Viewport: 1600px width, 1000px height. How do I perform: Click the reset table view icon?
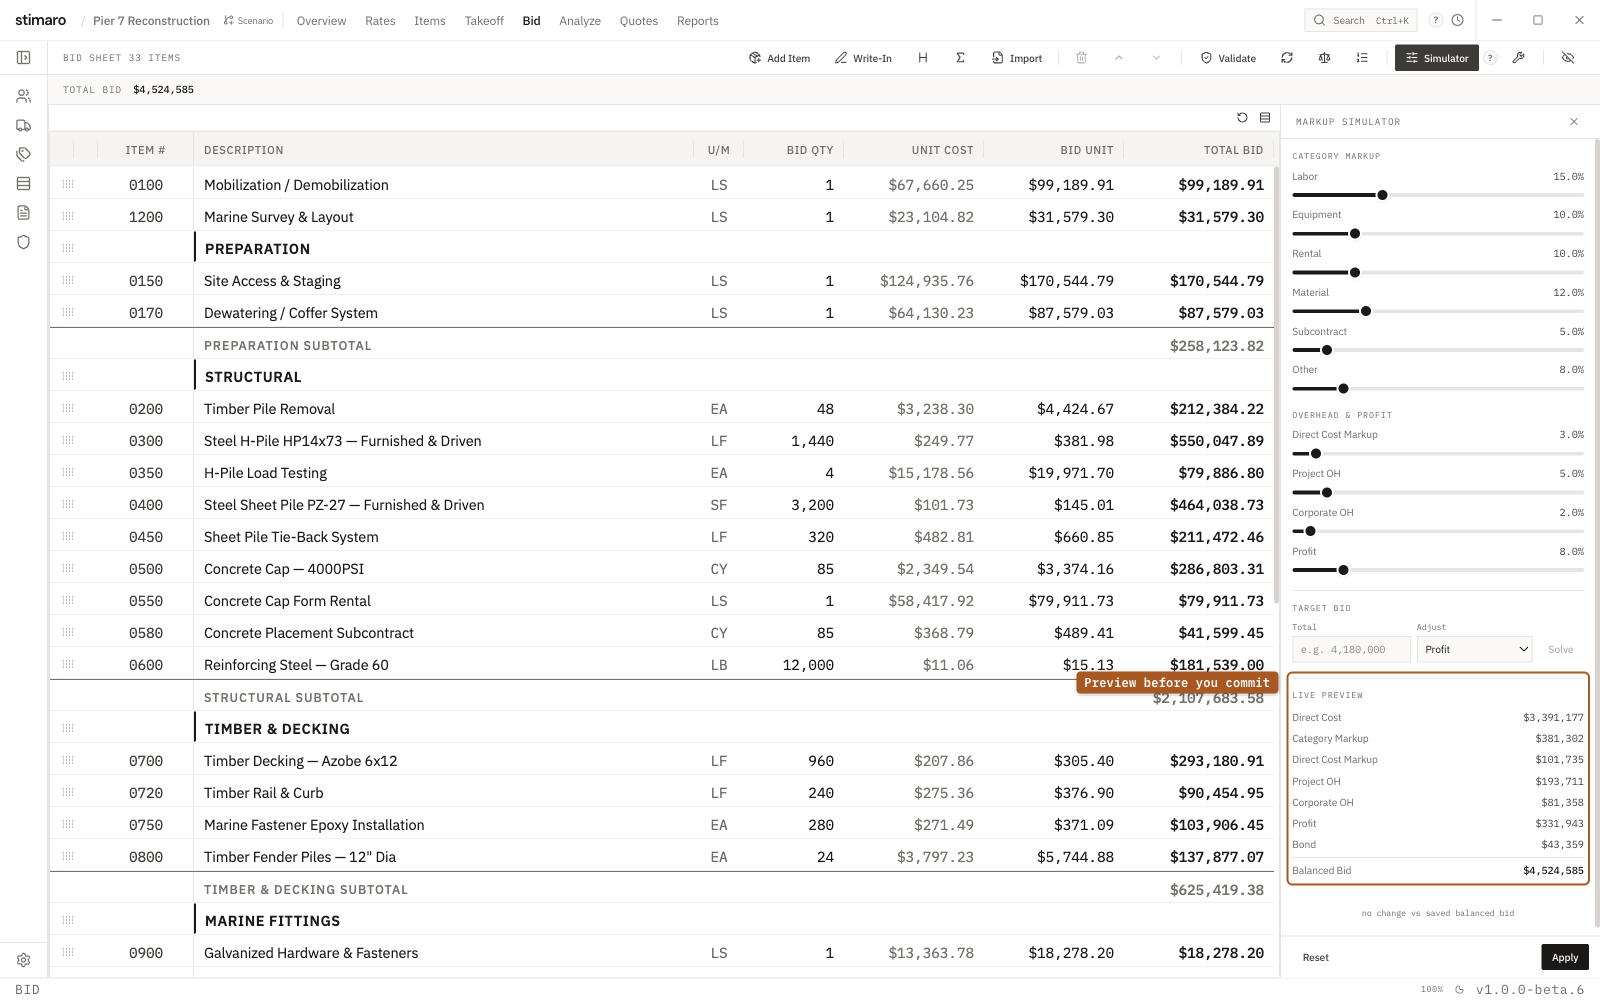point(1242,118)
